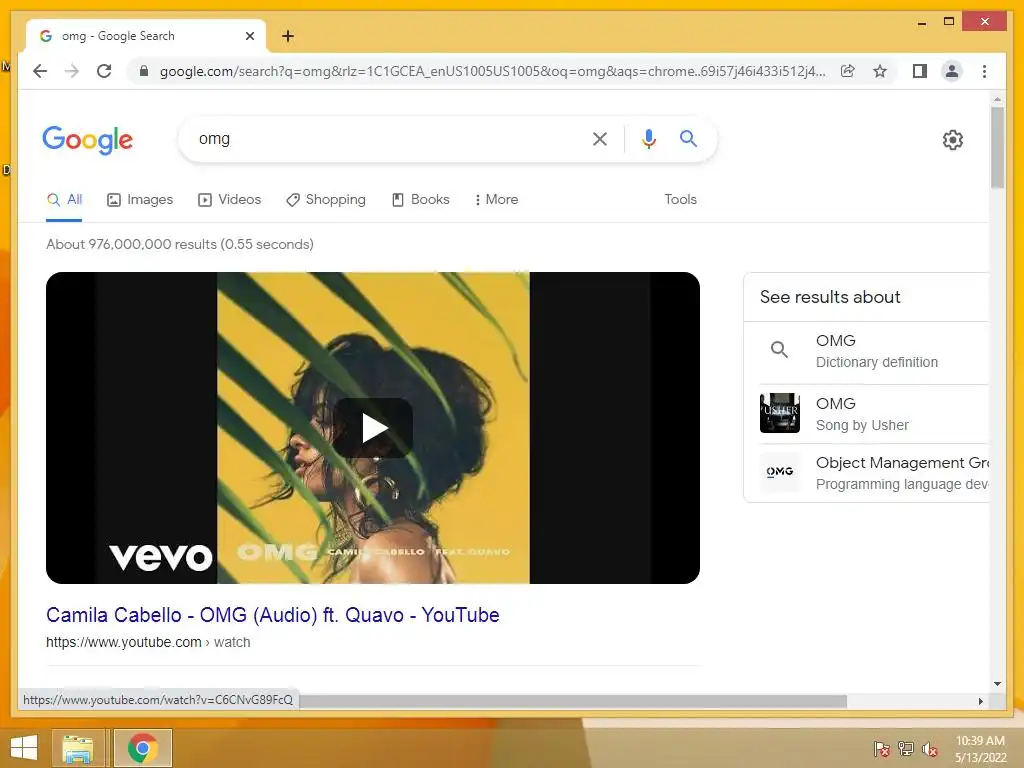Click the Chrome taskbar icon
This screenshot has height=768, width=1024.
pos(143,748)
